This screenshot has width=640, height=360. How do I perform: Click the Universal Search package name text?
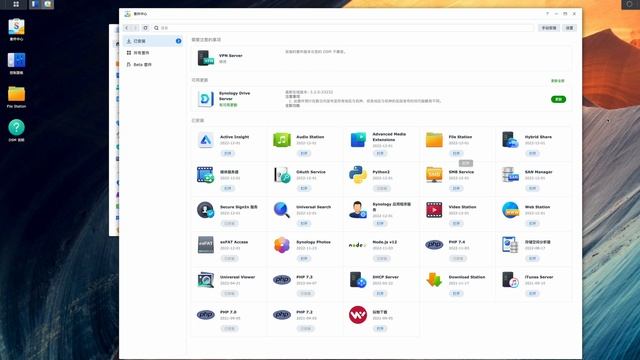[313, 207]
